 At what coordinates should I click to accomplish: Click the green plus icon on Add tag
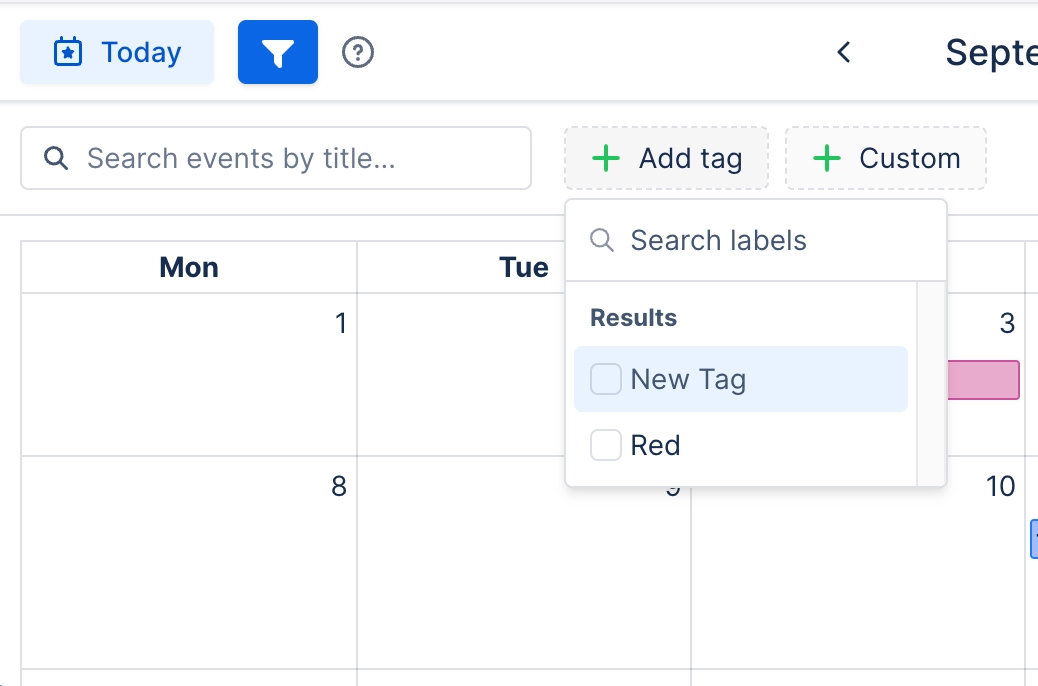pyautogui.click(x=606, y=158)
